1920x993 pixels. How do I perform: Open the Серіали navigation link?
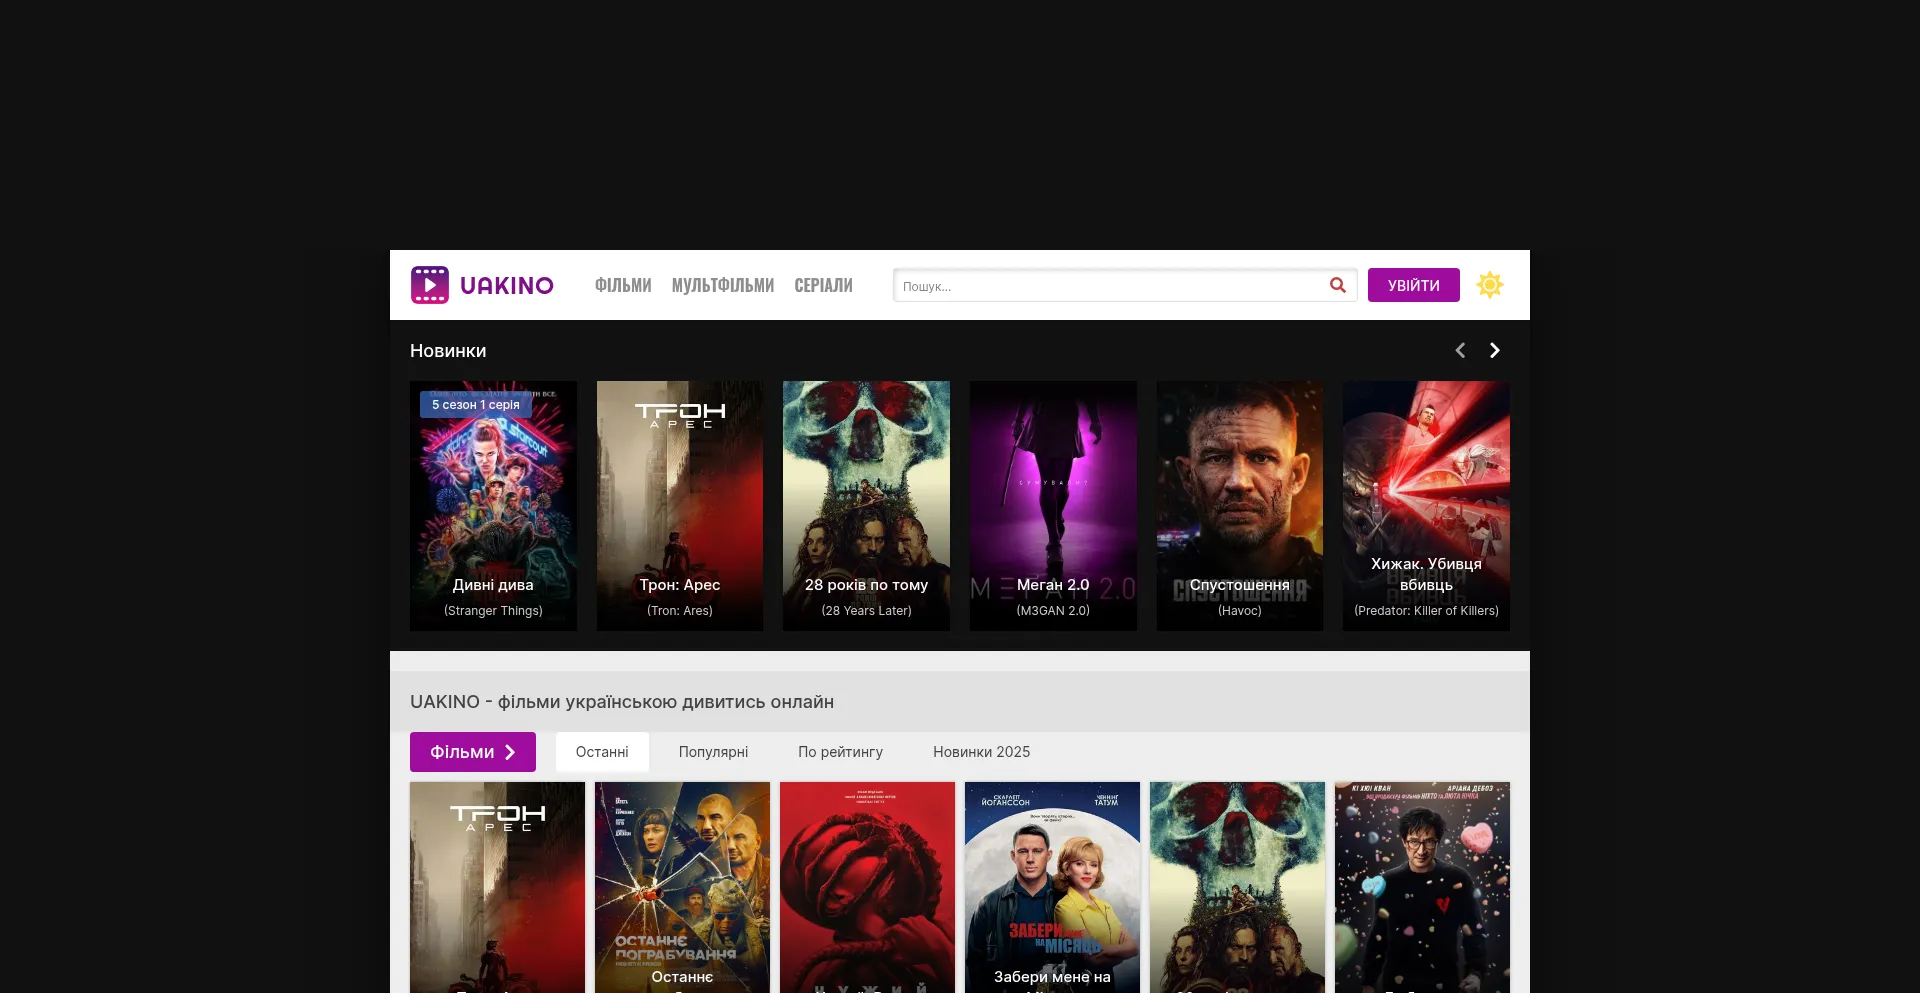click(x=823, y=285)
